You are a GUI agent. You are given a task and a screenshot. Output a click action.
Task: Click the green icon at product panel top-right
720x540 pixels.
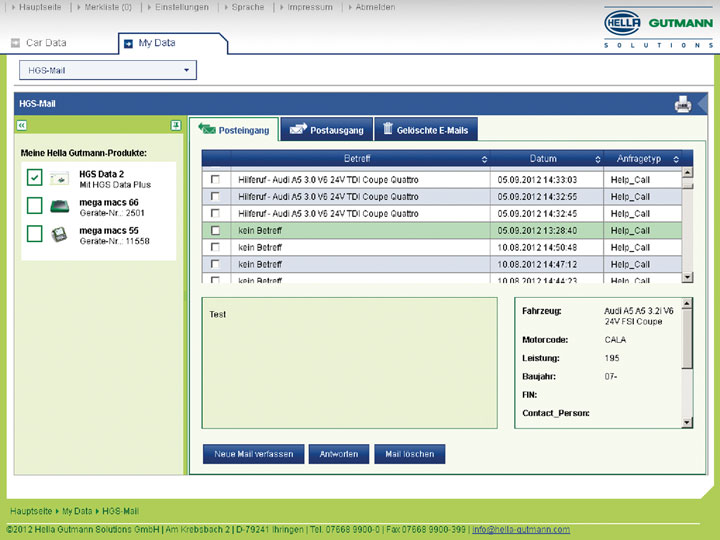175,125
